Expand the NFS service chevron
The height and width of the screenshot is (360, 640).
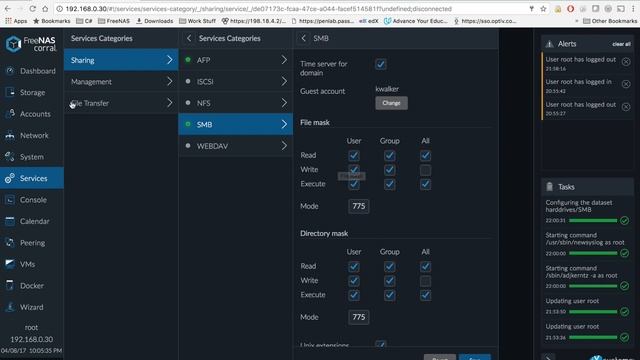(284, 103)
